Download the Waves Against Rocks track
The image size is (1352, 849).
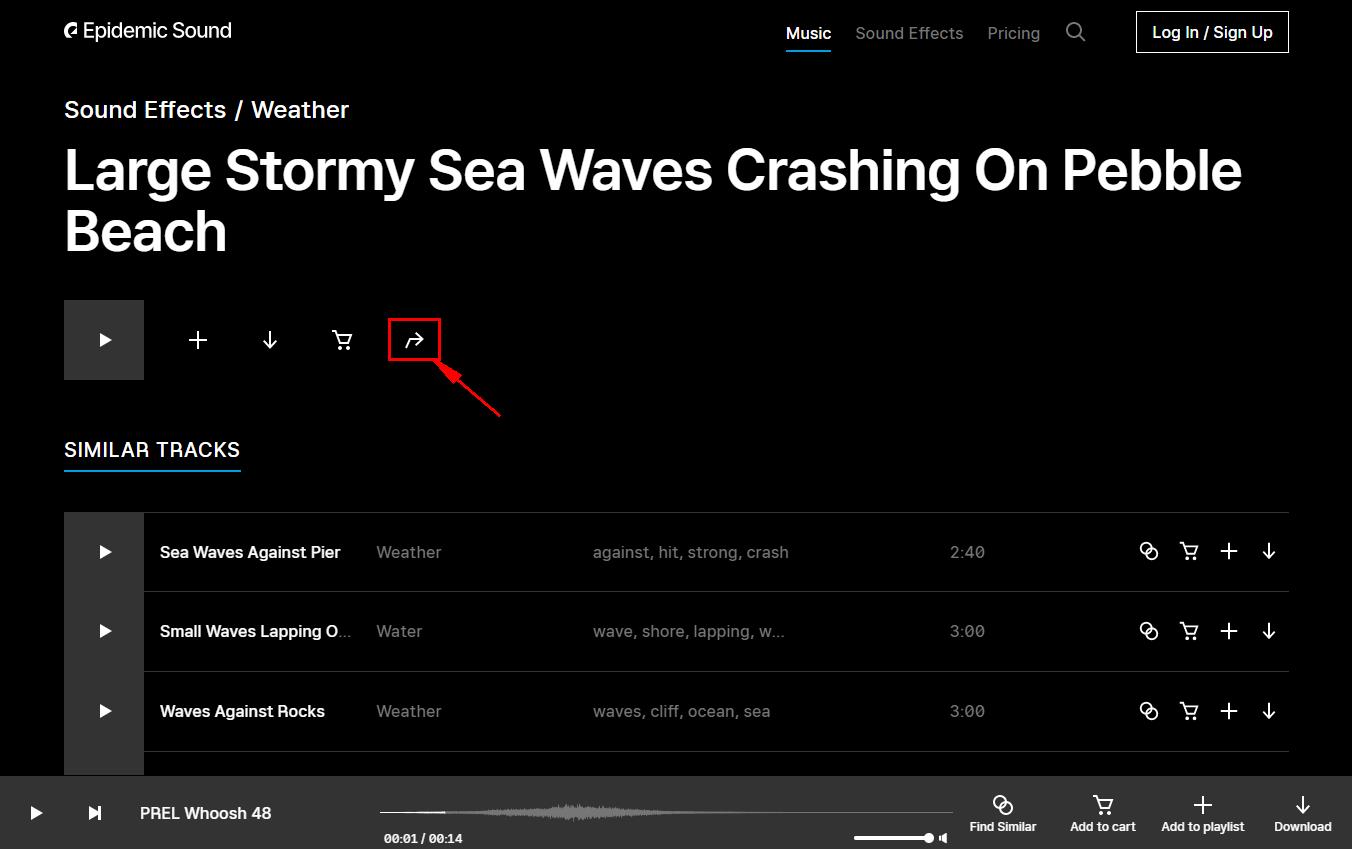coord(1269,711)
